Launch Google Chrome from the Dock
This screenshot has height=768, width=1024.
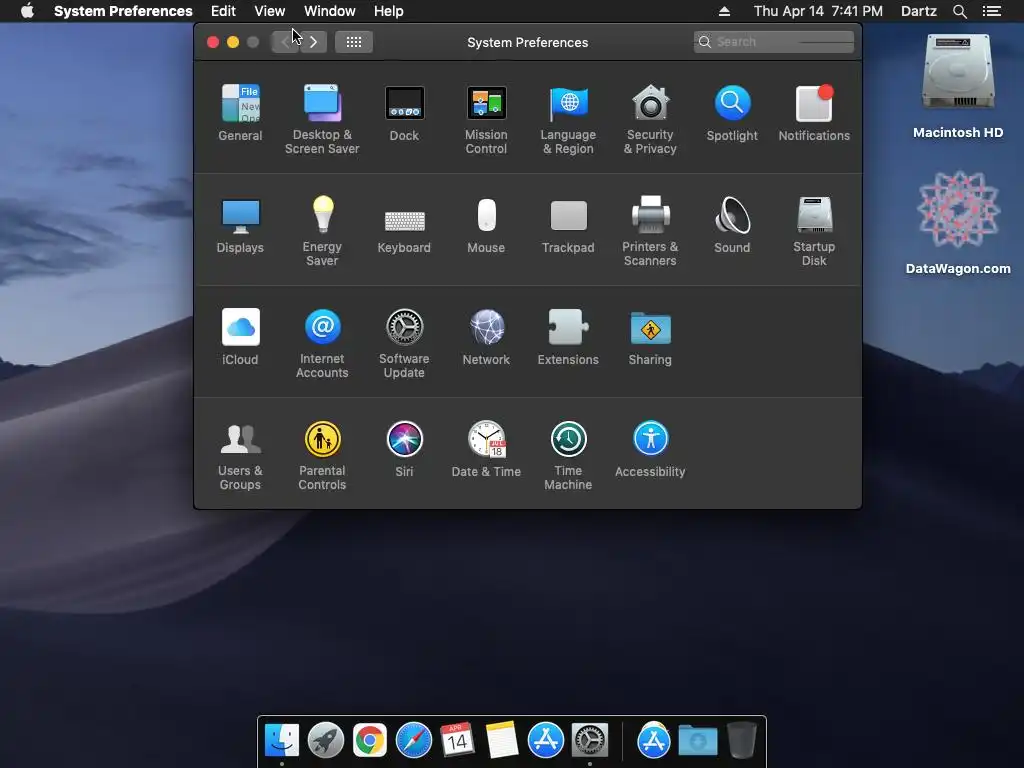coord(370,740)
